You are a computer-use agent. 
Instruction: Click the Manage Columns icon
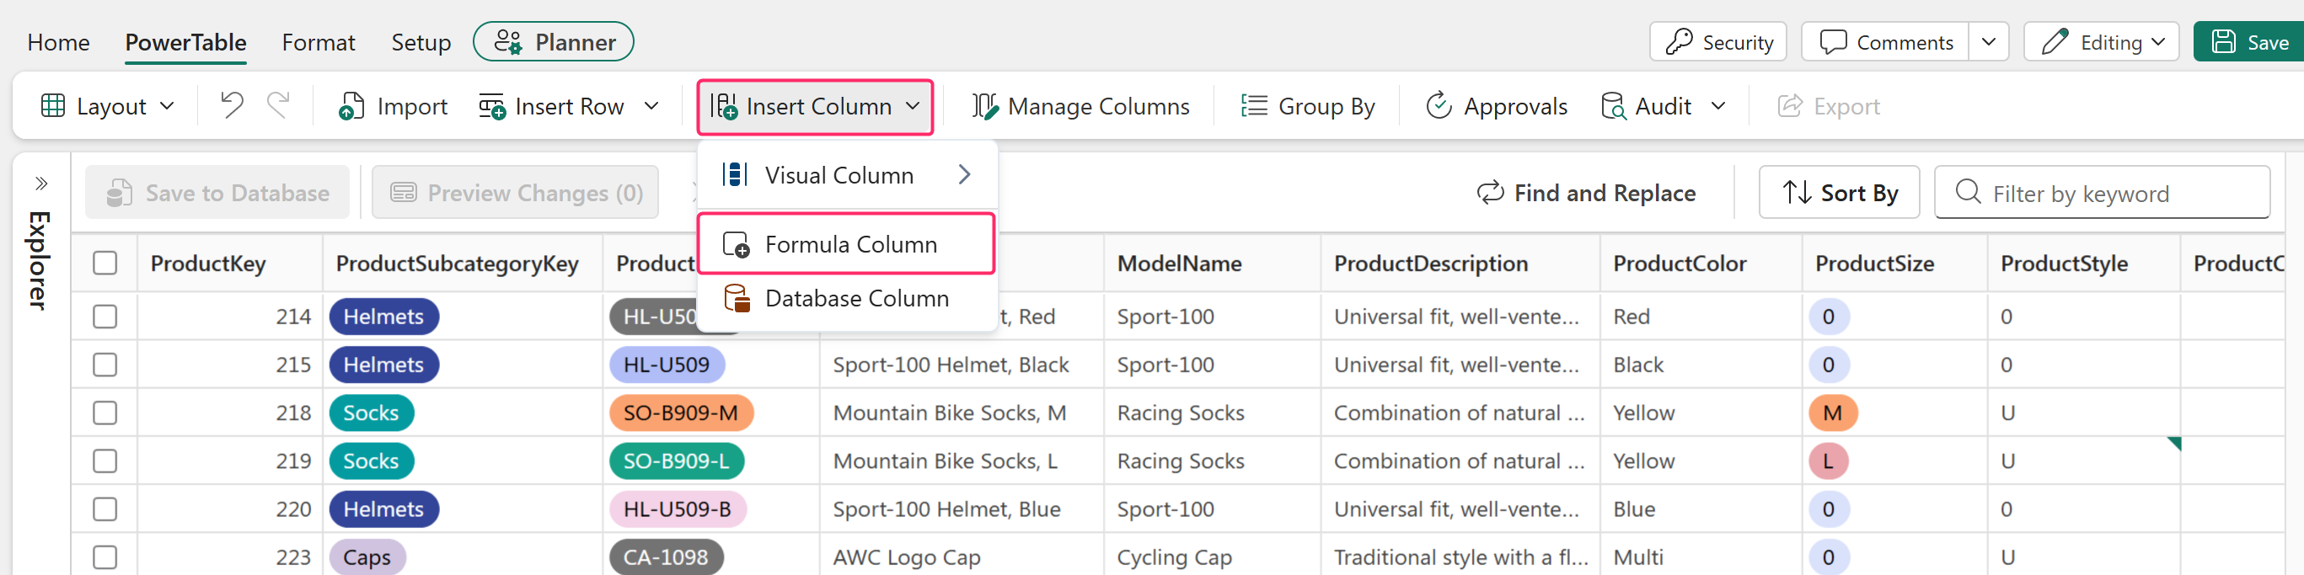coord(985,106)
